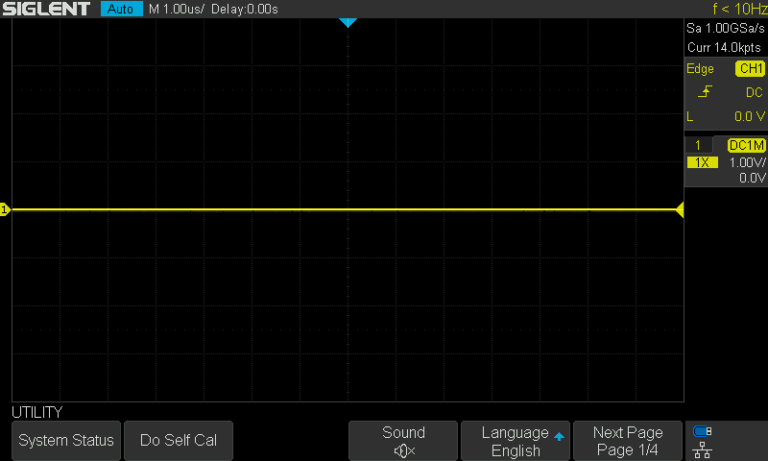768x461 pixels.
Task: Toggle the Auto trigger mode badge
Action: tap(121, 9)
